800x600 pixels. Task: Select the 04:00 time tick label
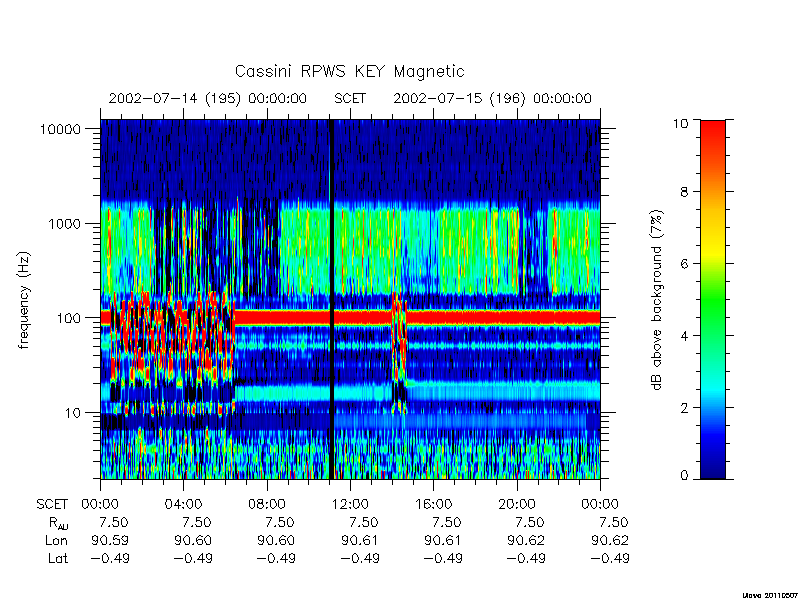[183, 505]
